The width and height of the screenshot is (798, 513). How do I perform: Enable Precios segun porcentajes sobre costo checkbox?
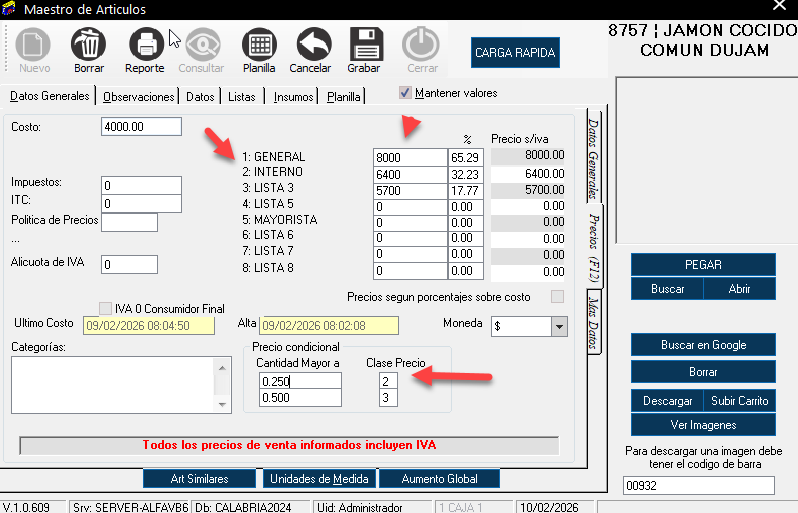click(x=558, y=297)
